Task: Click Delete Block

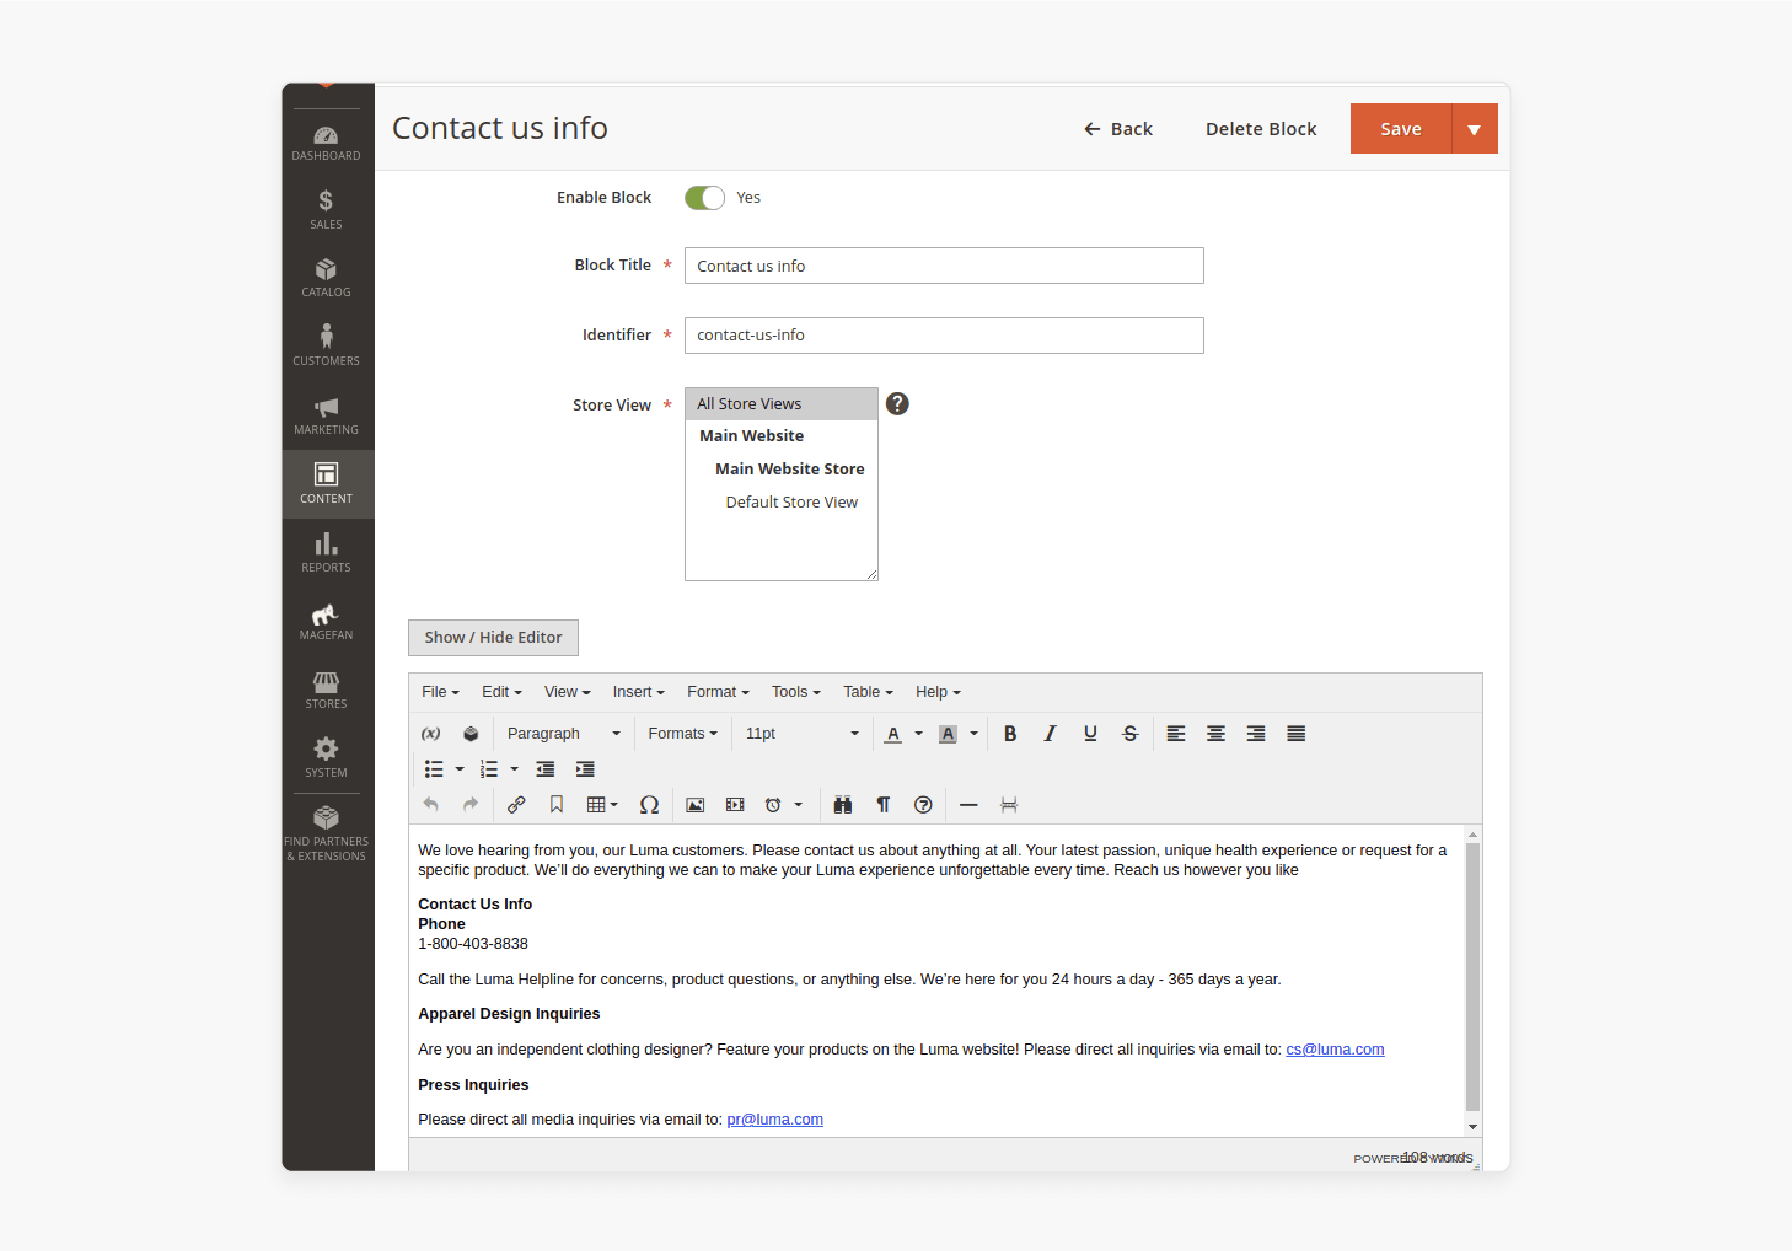Action: tap(1261, 129)
